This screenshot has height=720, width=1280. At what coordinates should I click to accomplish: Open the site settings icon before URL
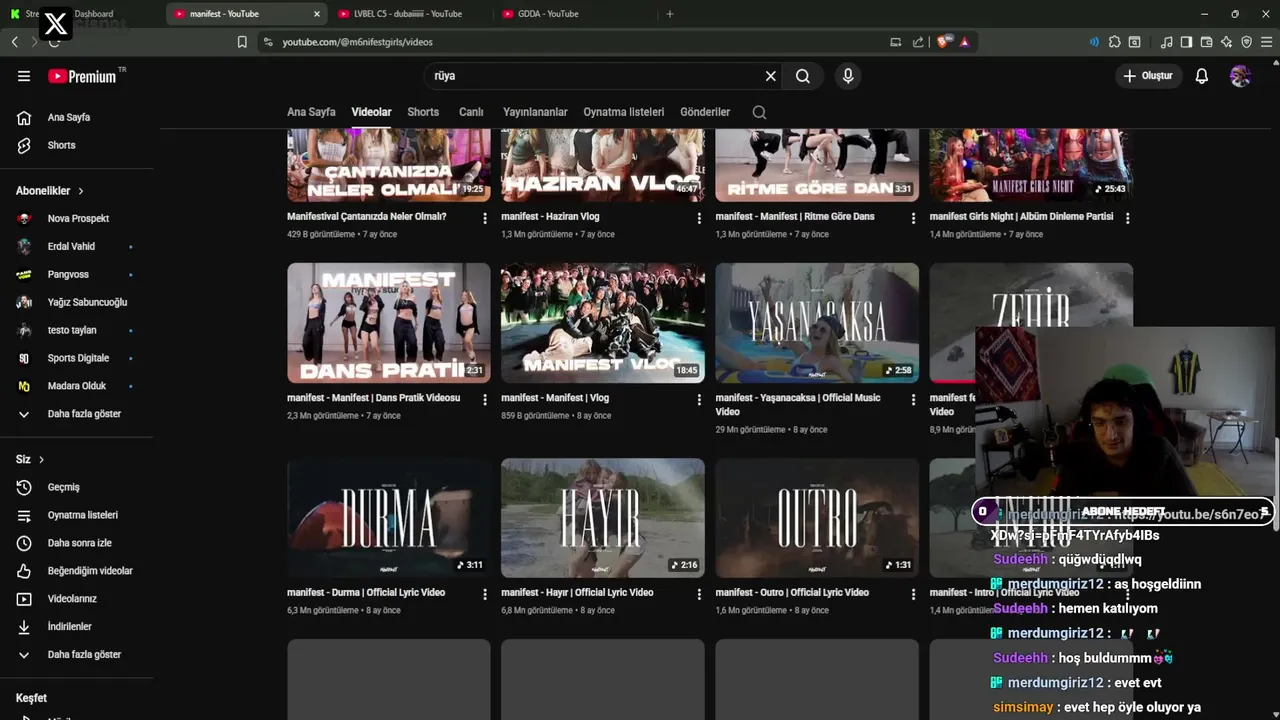click(267, 42)
